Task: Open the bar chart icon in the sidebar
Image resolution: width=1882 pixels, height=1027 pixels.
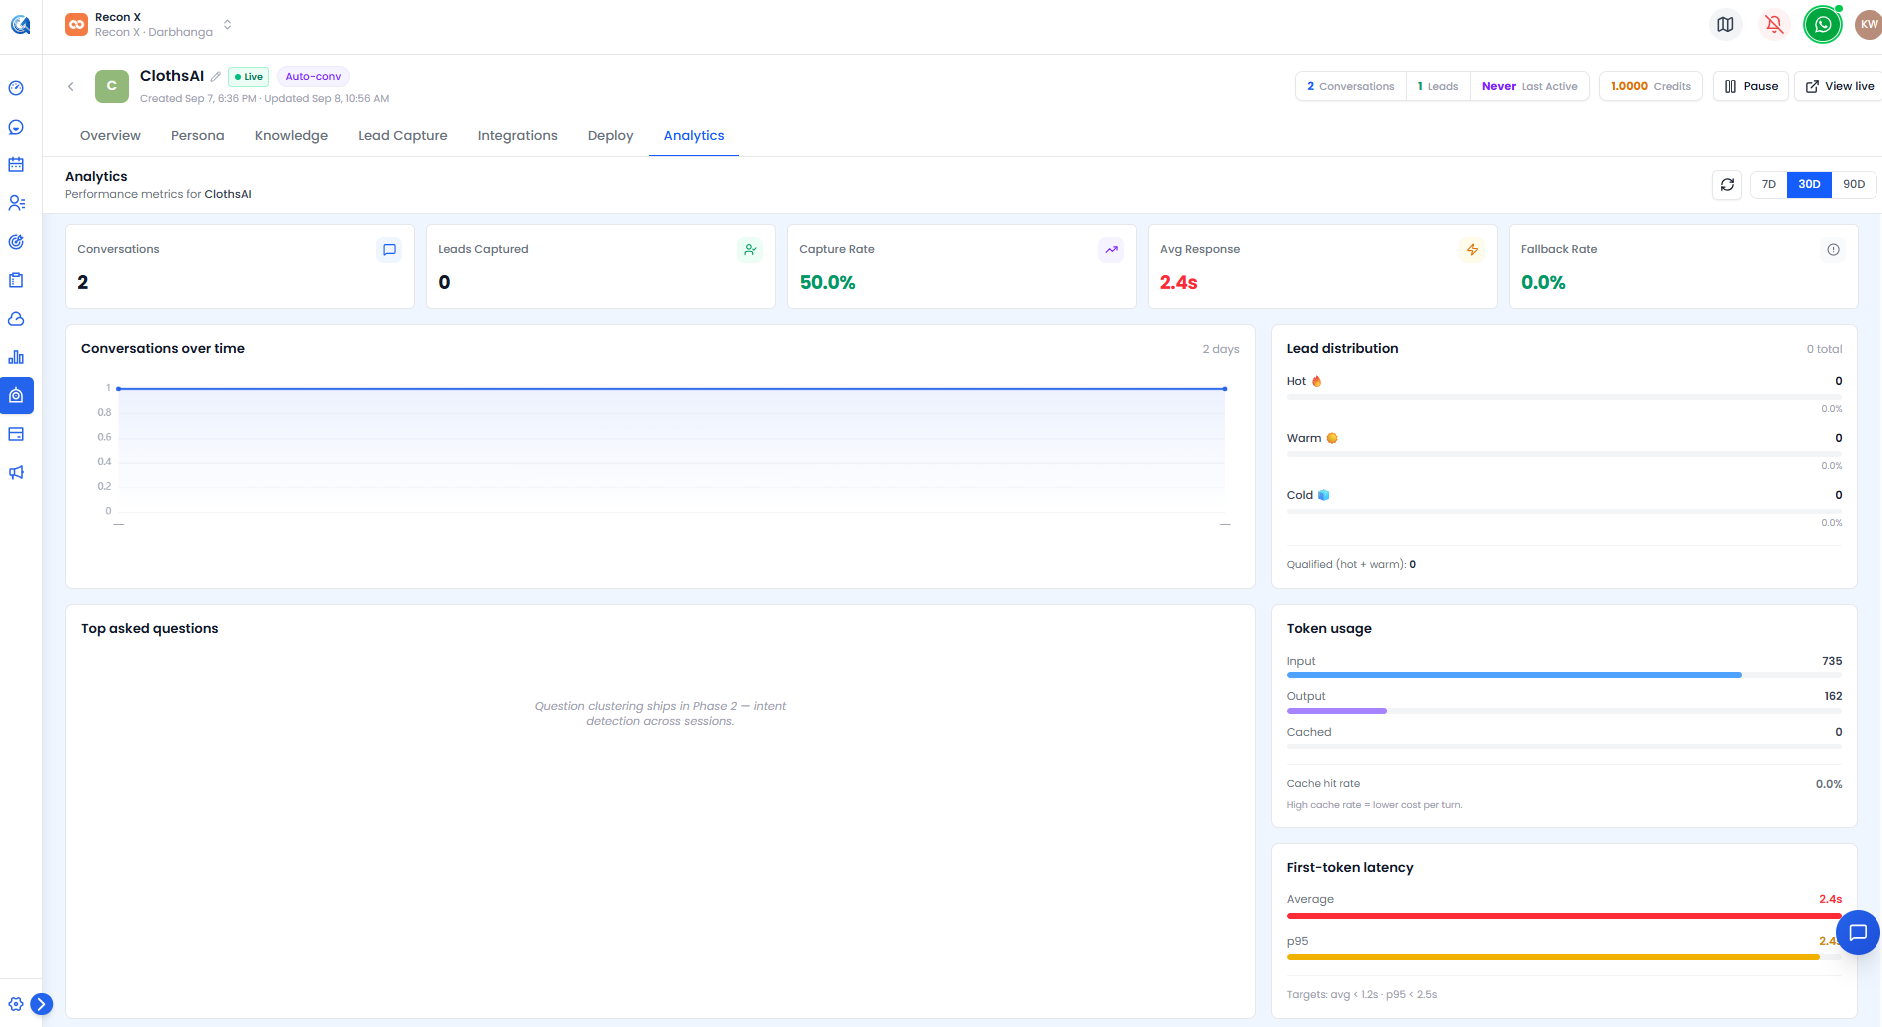Action: pyautogui.click(x=16, y=357)
